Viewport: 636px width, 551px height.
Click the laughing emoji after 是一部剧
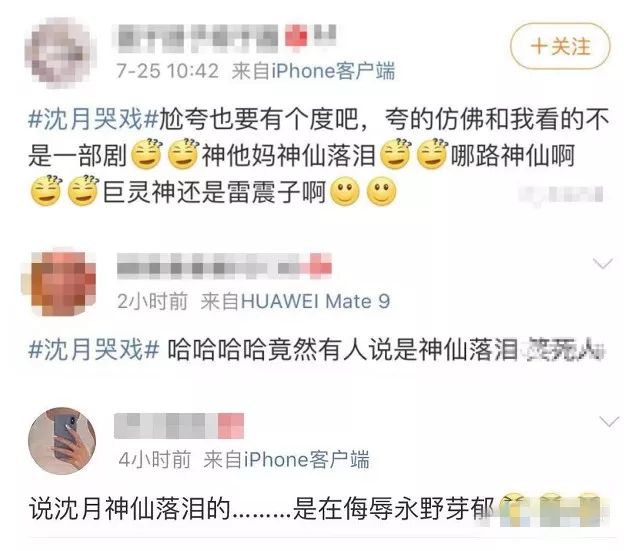[147, 154]
